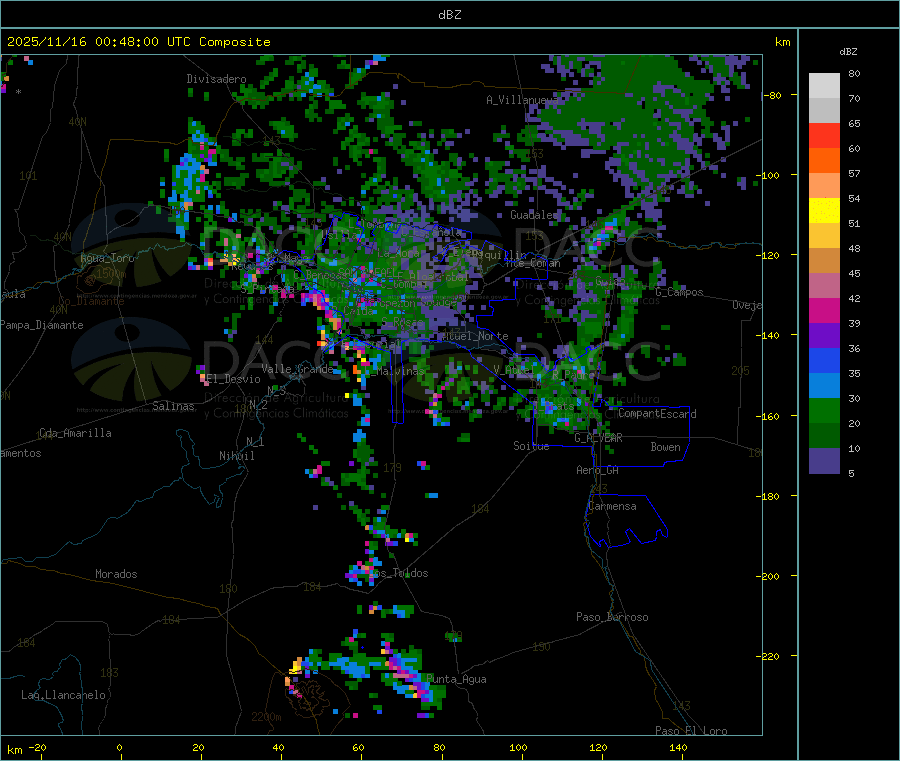Click the Nihuil map label
Image resolution: width=900 pixels, height=761 pixels.
tap(236, 456)
